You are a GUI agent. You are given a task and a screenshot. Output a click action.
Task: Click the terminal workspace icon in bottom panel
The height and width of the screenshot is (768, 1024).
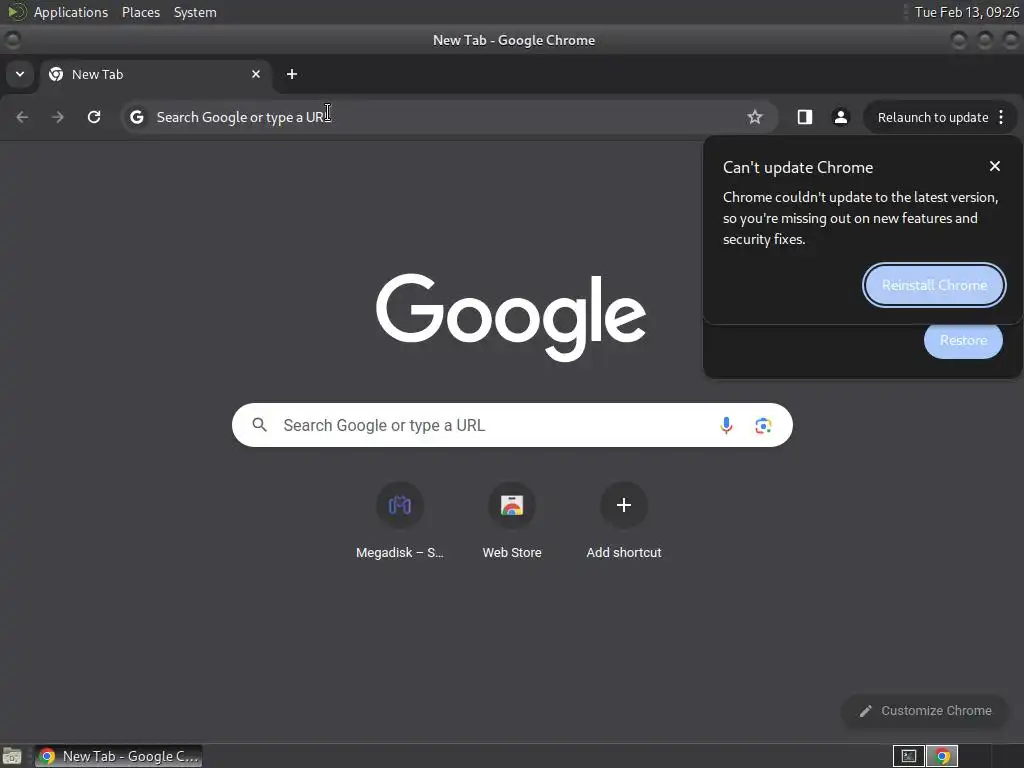point(908,756)
